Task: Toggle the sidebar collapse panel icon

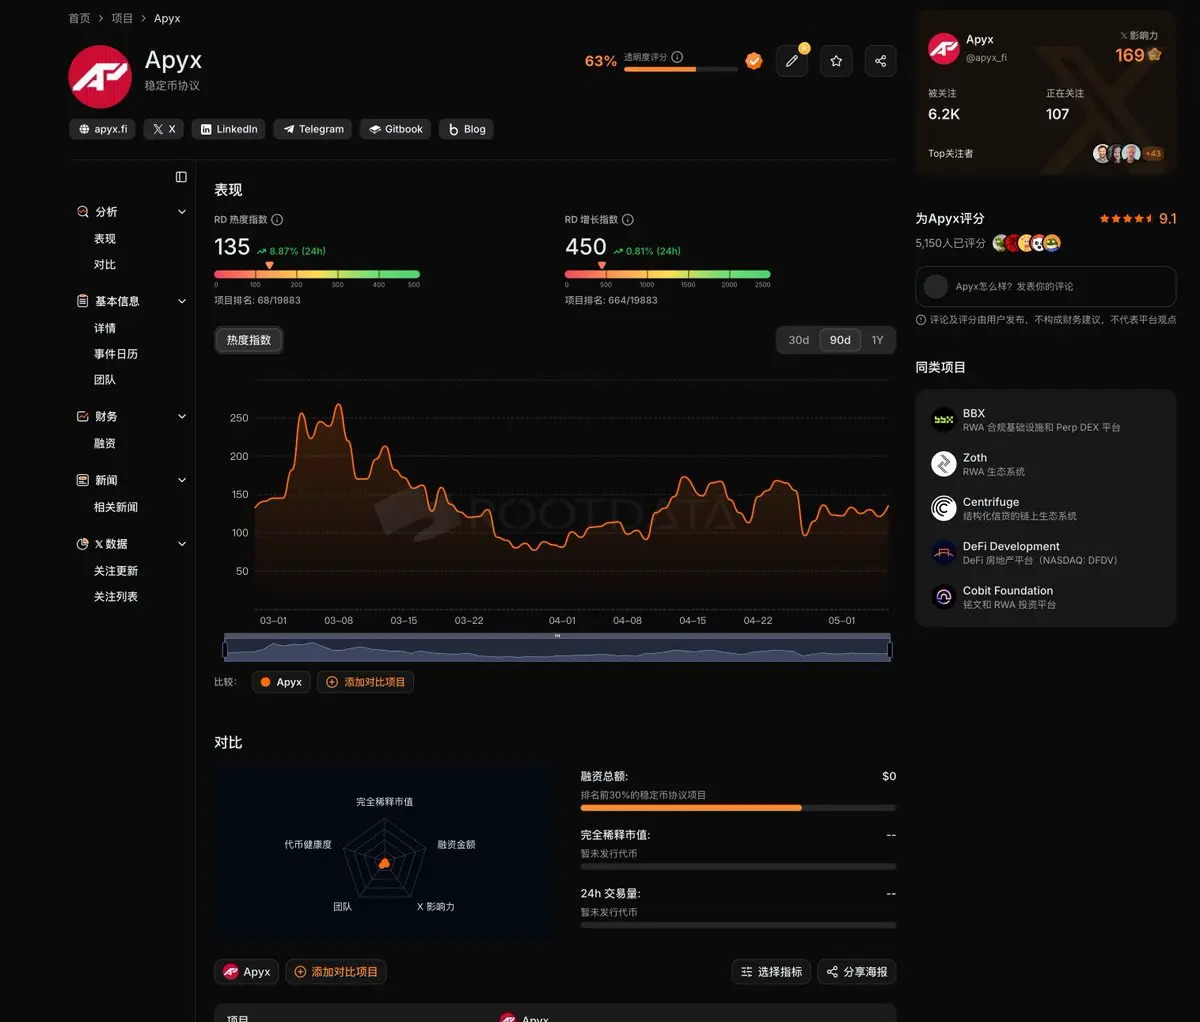Action: point(181,177)
